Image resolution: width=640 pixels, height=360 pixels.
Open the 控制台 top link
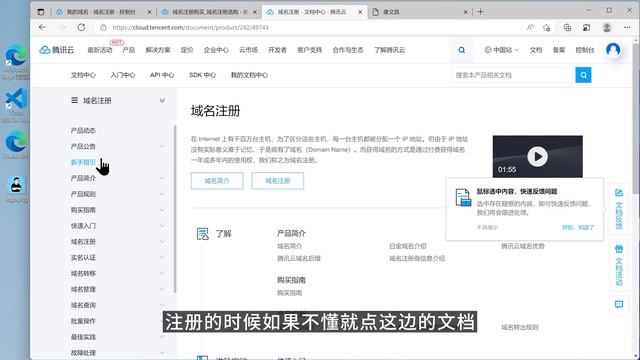[x=584, y=50]
